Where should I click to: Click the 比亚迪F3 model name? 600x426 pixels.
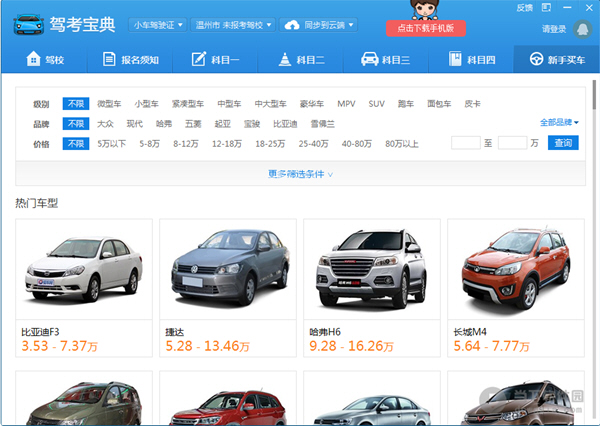tap(40, 332)
